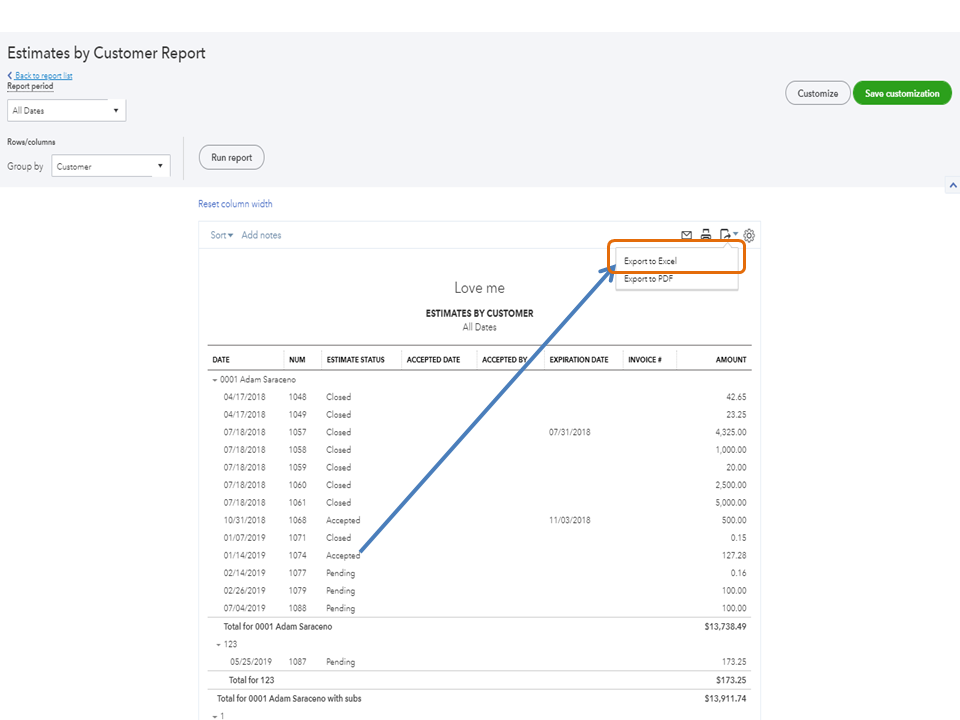Click the Reset column width link
Viewport: 960px width, 720px height.
point(235,204)
